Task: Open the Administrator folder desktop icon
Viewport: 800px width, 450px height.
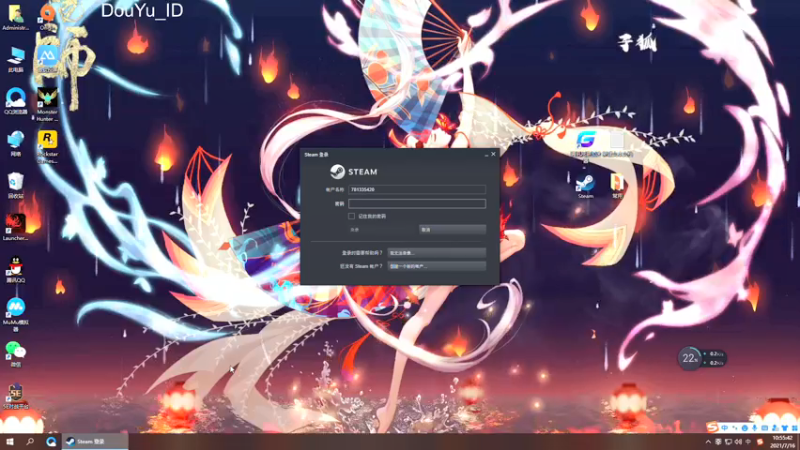Action: coord(15,17)
